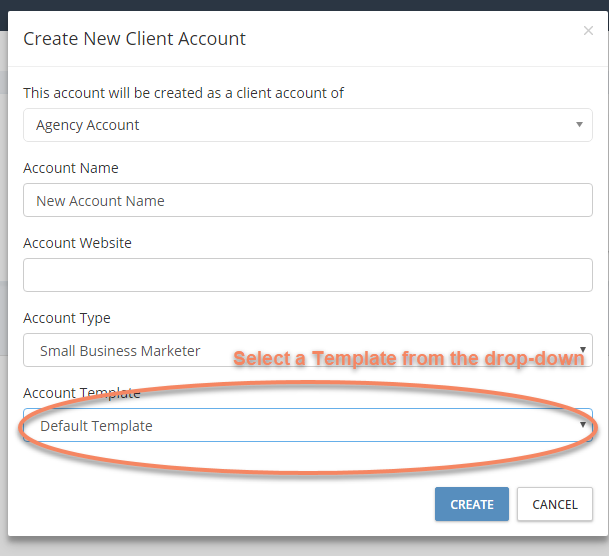Open the Default Template dropdown
Image resolution: width=609 pixels, height=556 pixels.
click(308, 425)
